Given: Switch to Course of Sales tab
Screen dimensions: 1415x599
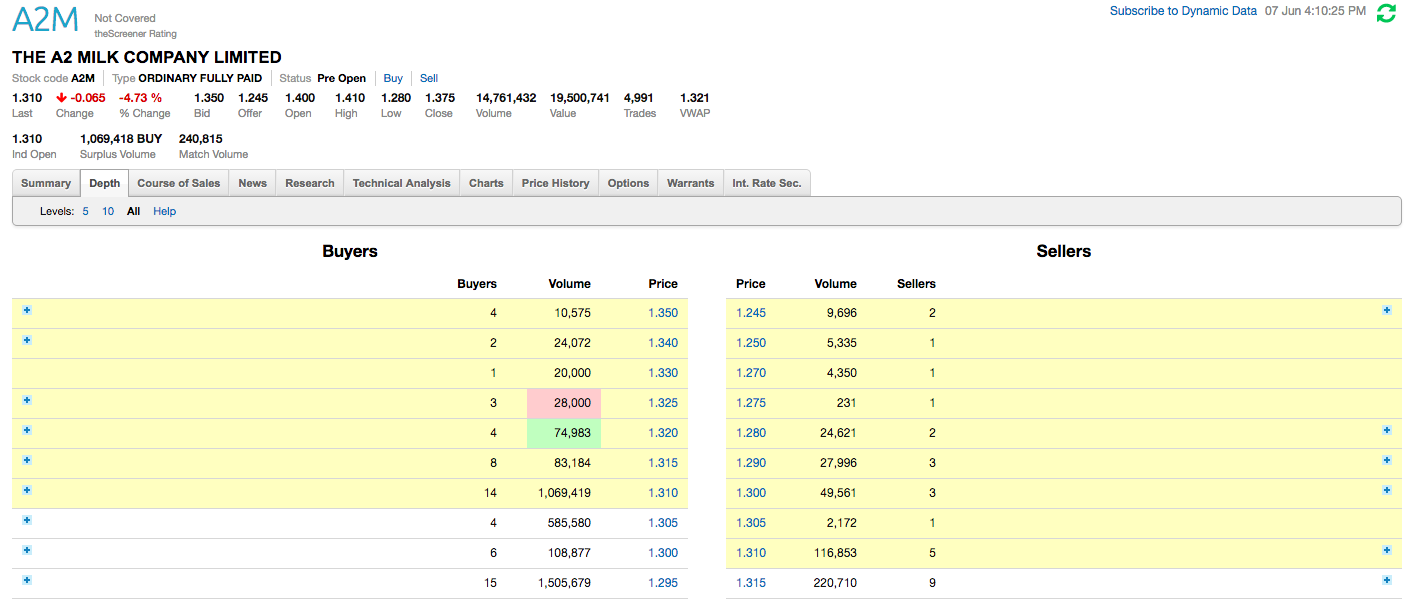Looking at the screenshot, I should pos(179,183).
